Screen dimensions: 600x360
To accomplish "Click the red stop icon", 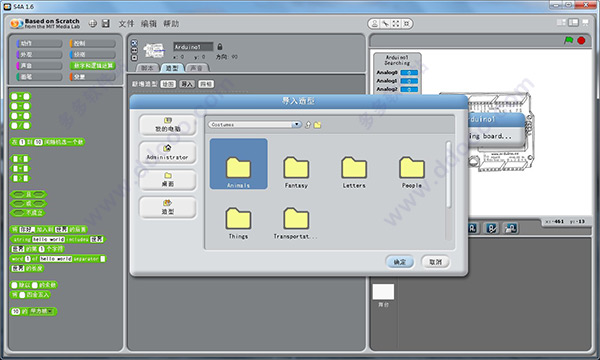I will tap(581, 40).
